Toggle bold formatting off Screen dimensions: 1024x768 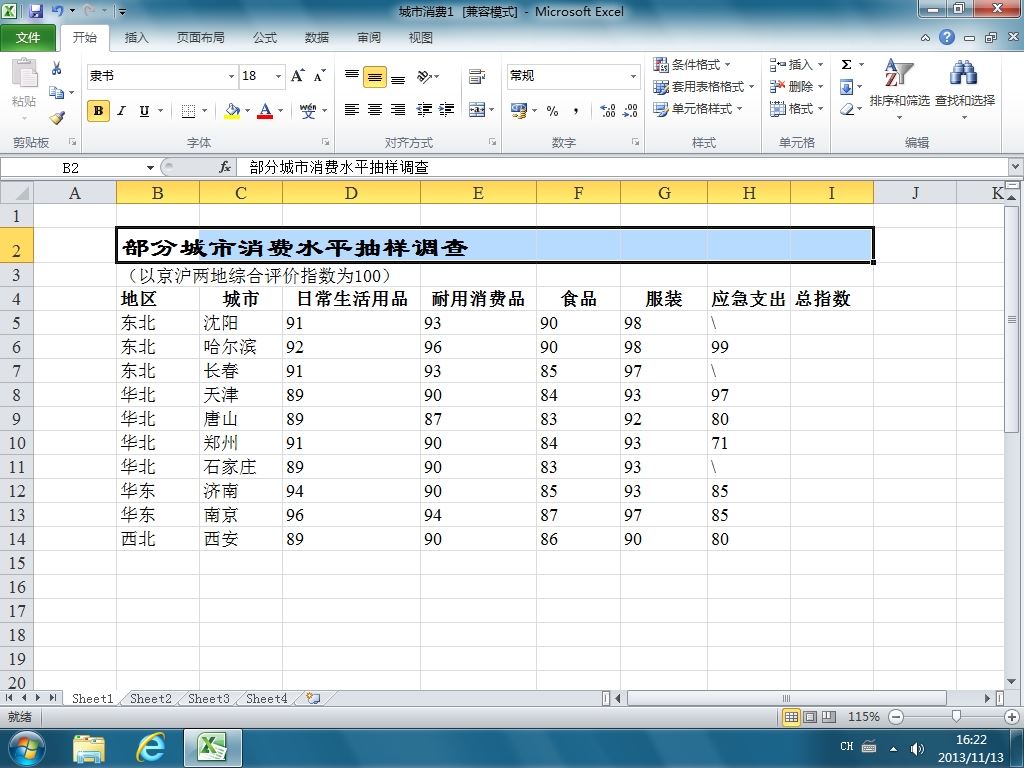click(x=99, y=111)
